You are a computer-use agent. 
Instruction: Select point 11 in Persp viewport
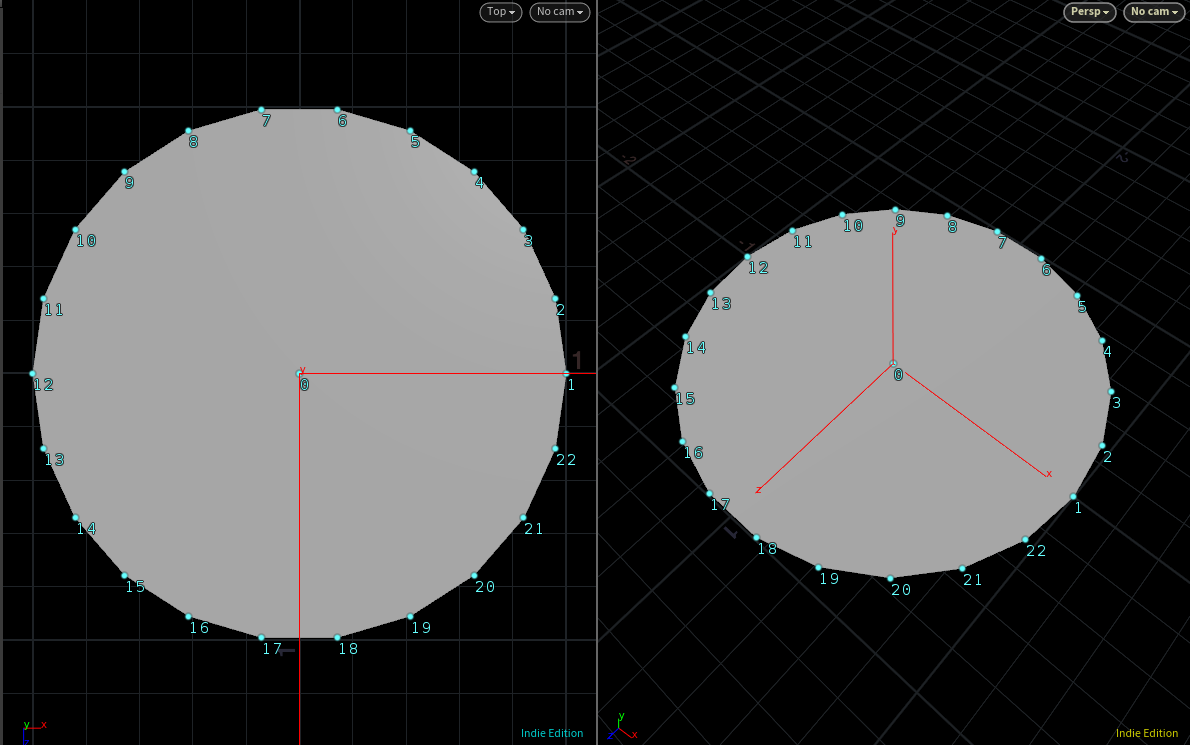coord(792,231)
